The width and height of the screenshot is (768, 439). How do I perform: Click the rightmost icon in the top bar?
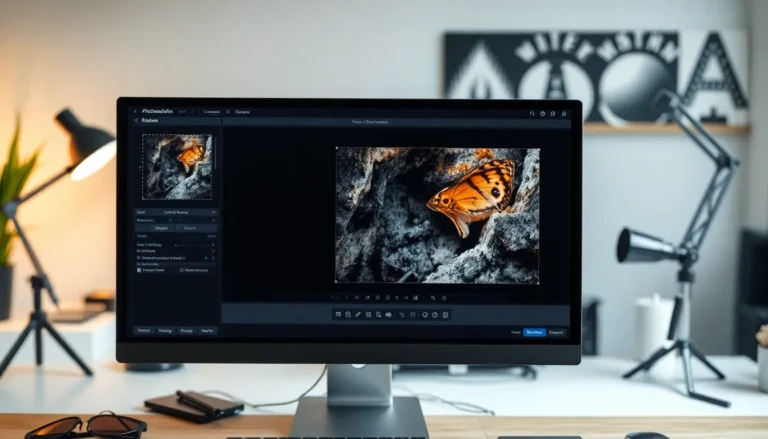pyautogui.click(x=565, y=113)
